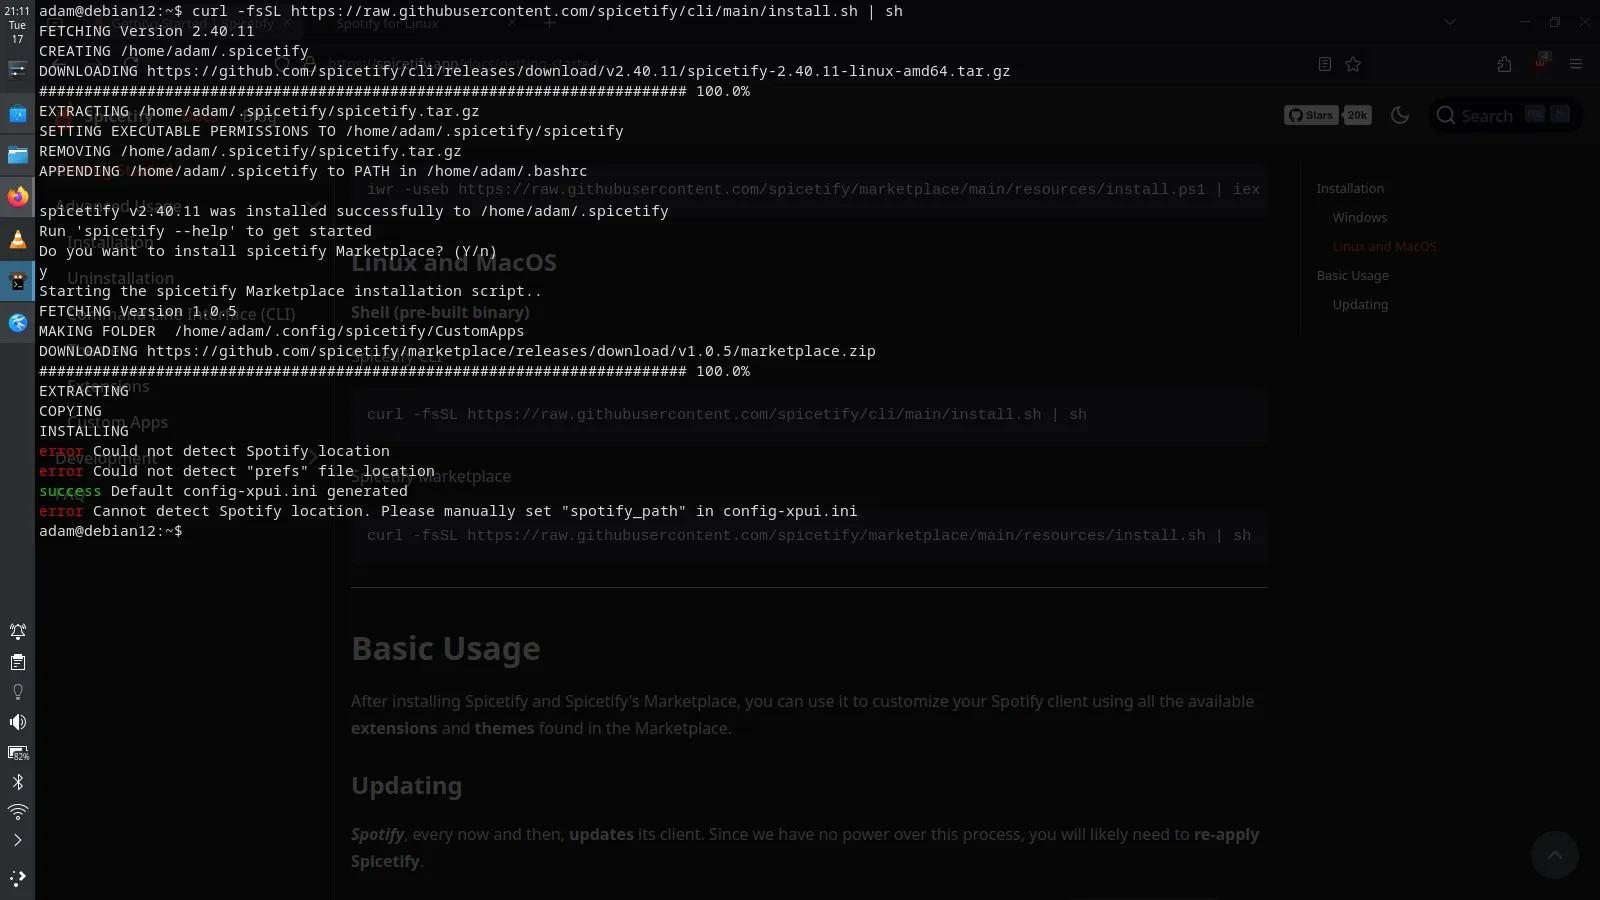Click the clock showing 21:11 Tue 17
Image resolution: width=1600 pixels, height=900 pixels.
click(17, 25)
